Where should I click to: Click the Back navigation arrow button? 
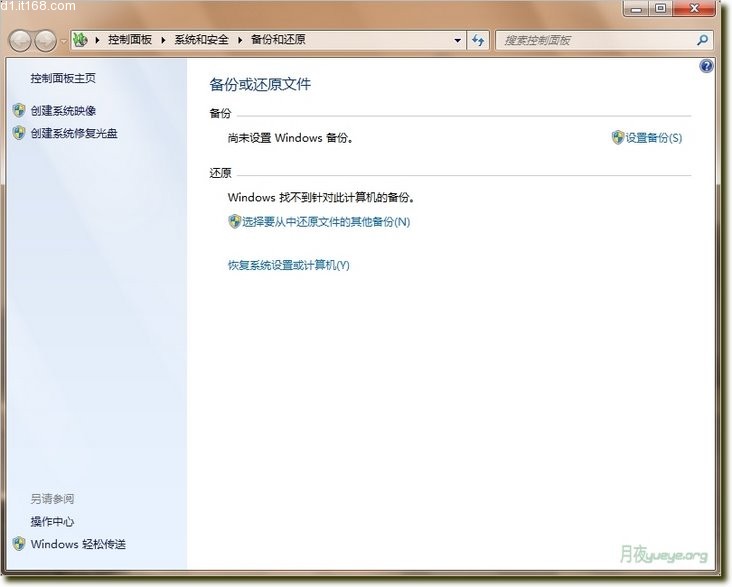(20, 41)
